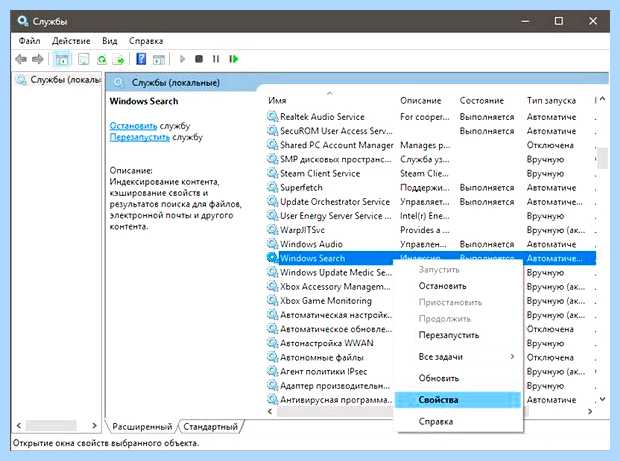Select the SMP дисковых пространс... row

point(431,159)
